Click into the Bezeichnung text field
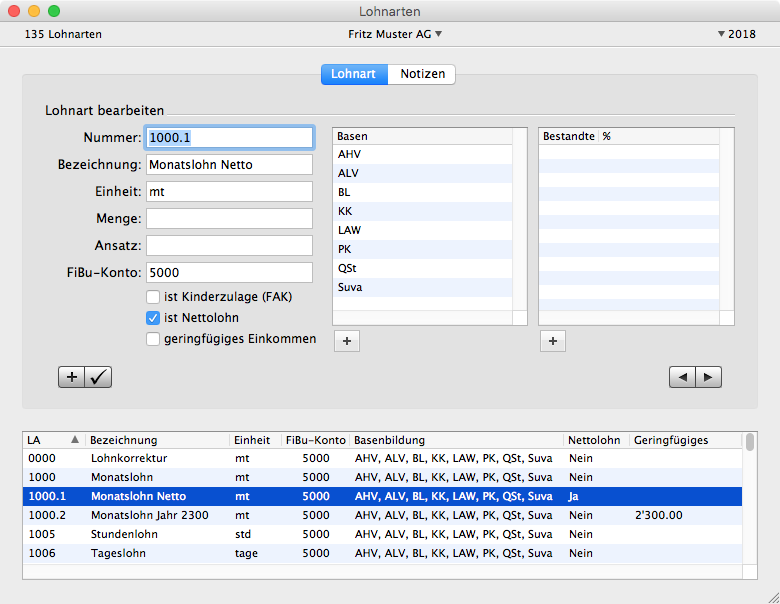Screen dimensions: 780x604 pos(229,164)
